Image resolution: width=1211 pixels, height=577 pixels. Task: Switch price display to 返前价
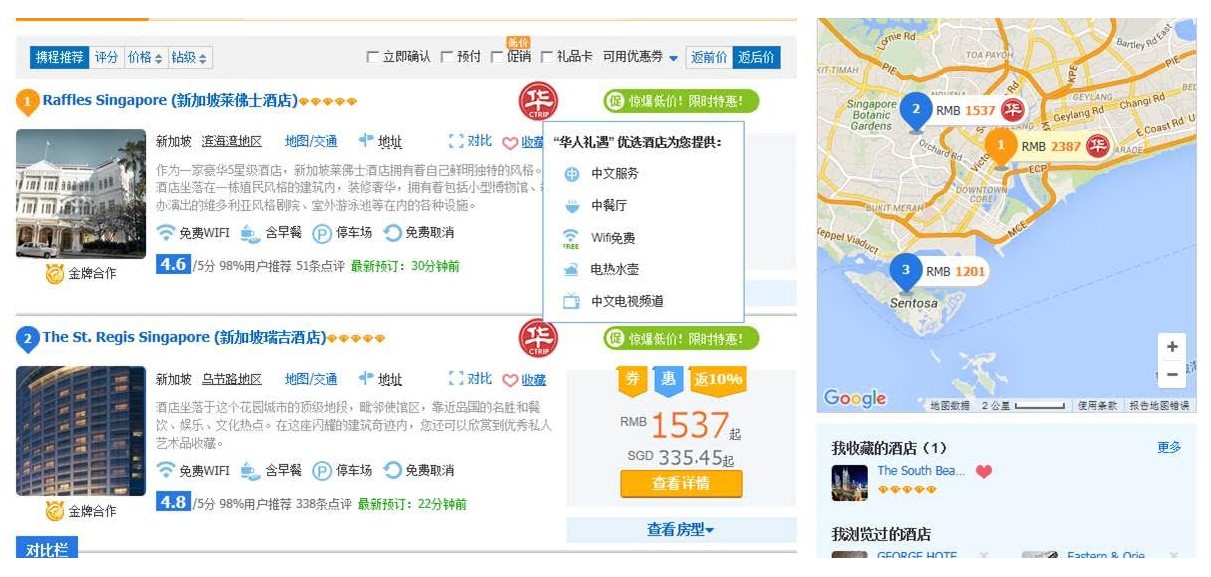pyautogui.click(x=709, y=58)
